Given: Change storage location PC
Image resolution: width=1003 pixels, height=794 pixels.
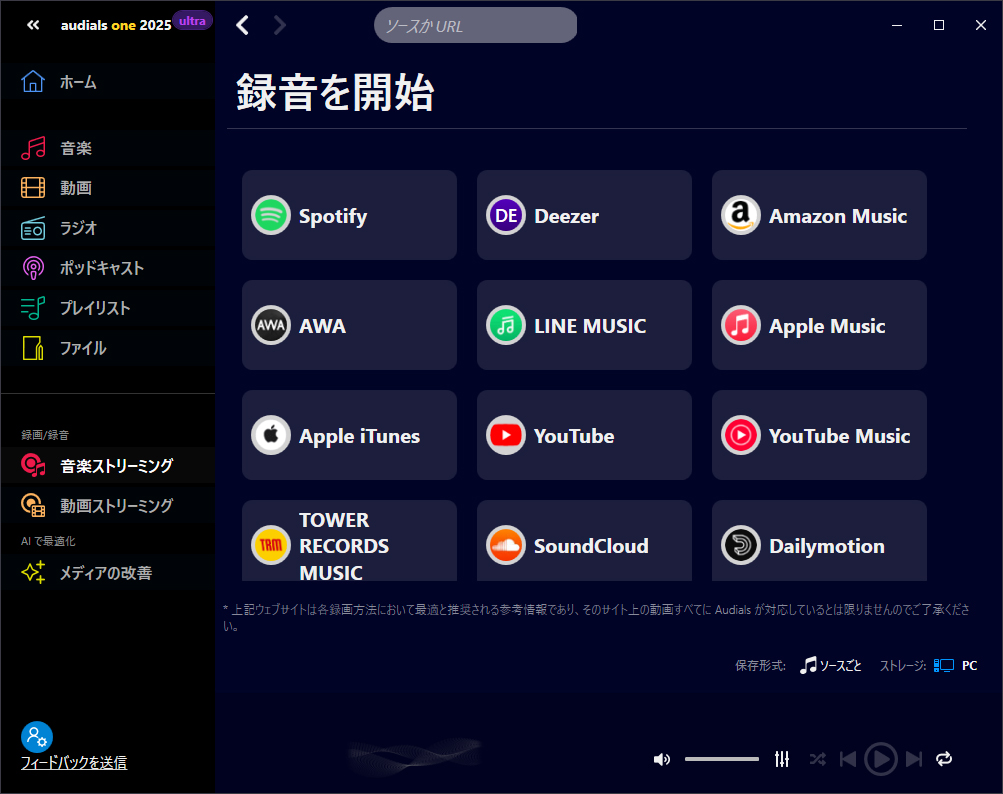Looking at the screenshot, I should 956,665.
